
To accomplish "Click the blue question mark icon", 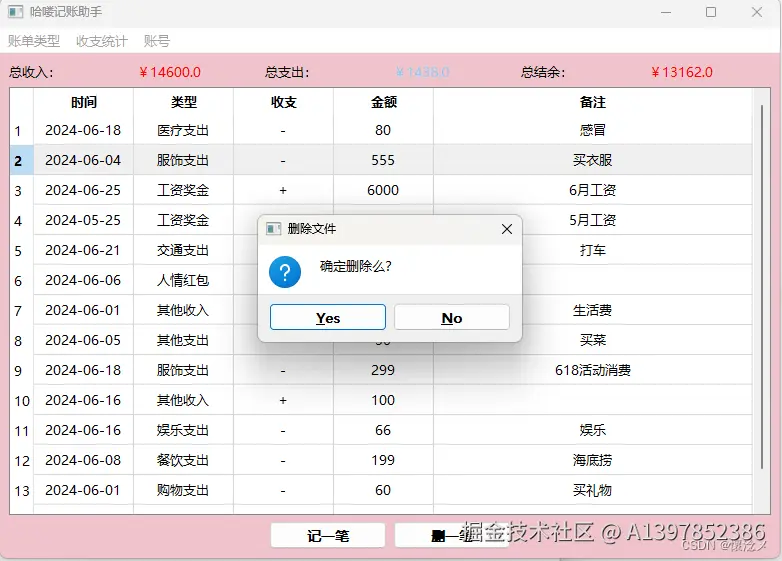I will point(285,272).
